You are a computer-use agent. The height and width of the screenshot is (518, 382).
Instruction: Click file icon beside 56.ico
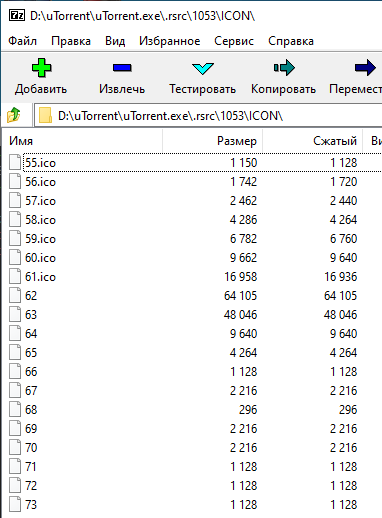15,181
